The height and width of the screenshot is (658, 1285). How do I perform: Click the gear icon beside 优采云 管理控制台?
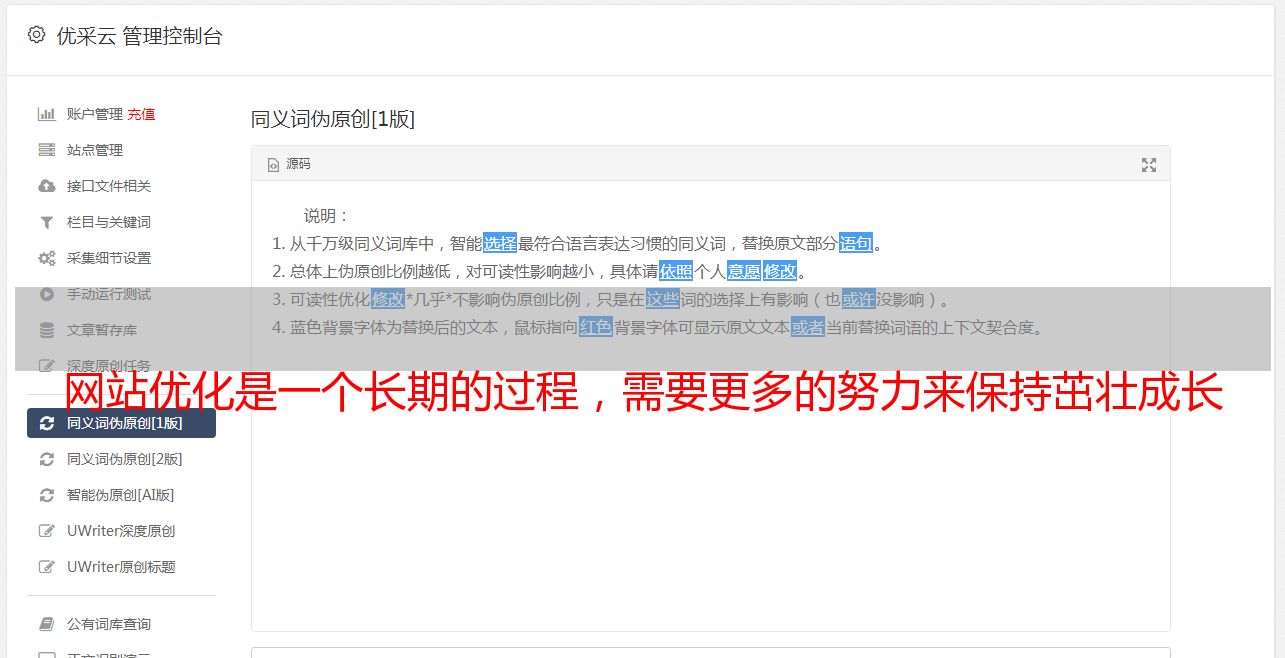(37, 35)
